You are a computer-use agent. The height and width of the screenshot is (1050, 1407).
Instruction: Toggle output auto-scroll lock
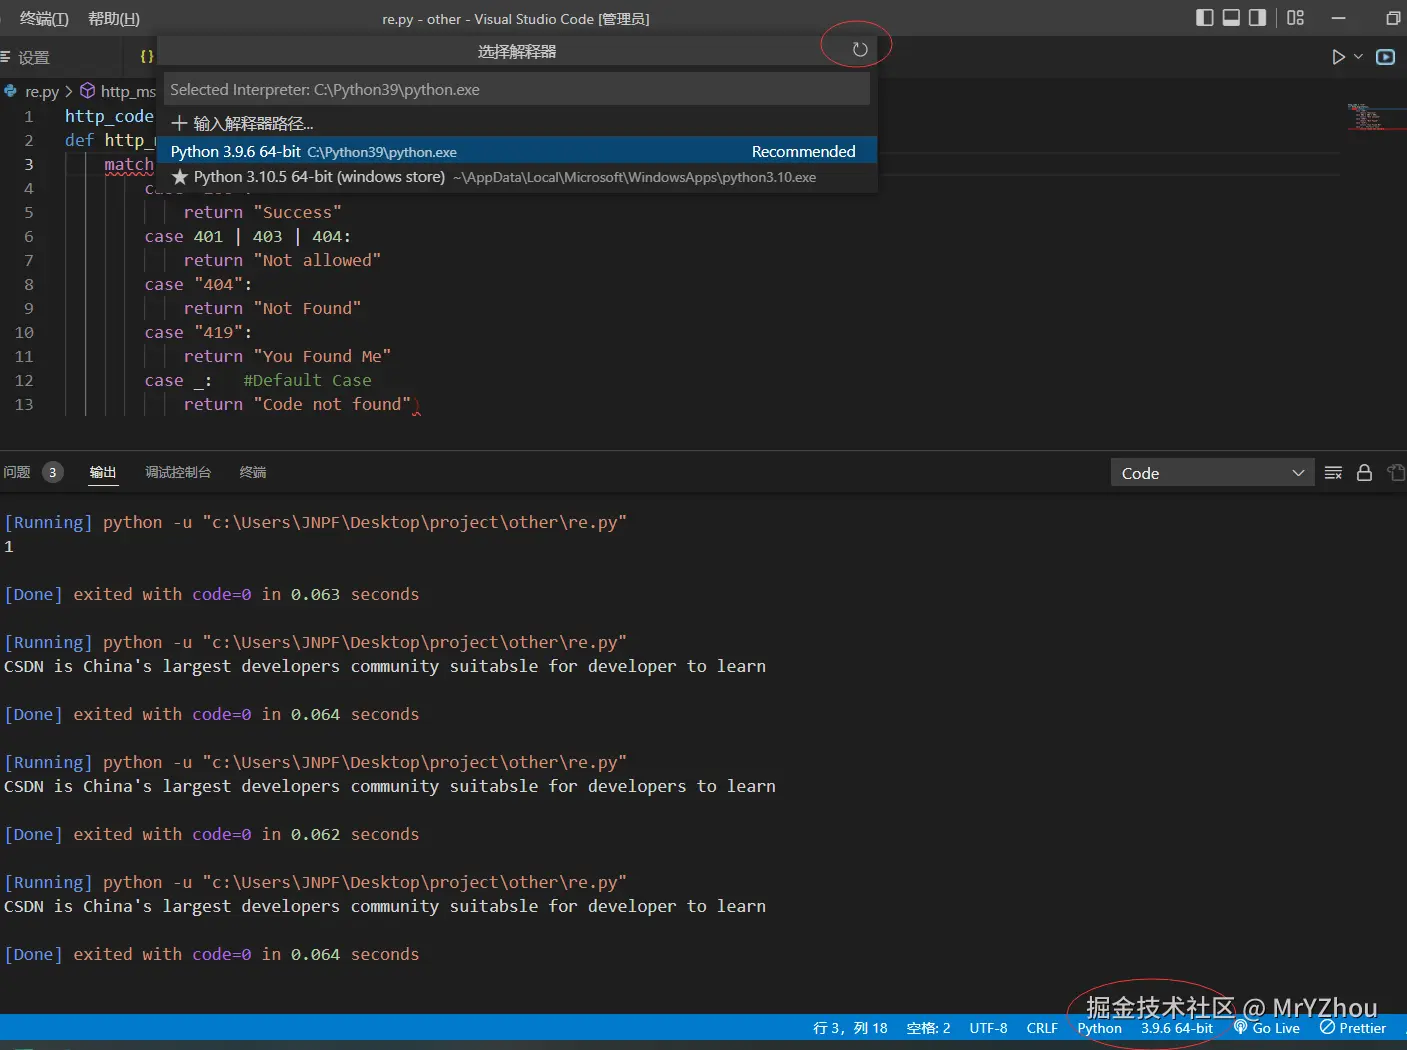1364,473
